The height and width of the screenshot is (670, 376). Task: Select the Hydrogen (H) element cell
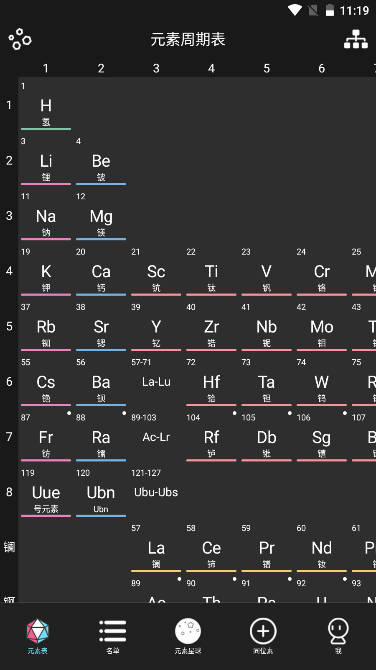click(46, 105)
